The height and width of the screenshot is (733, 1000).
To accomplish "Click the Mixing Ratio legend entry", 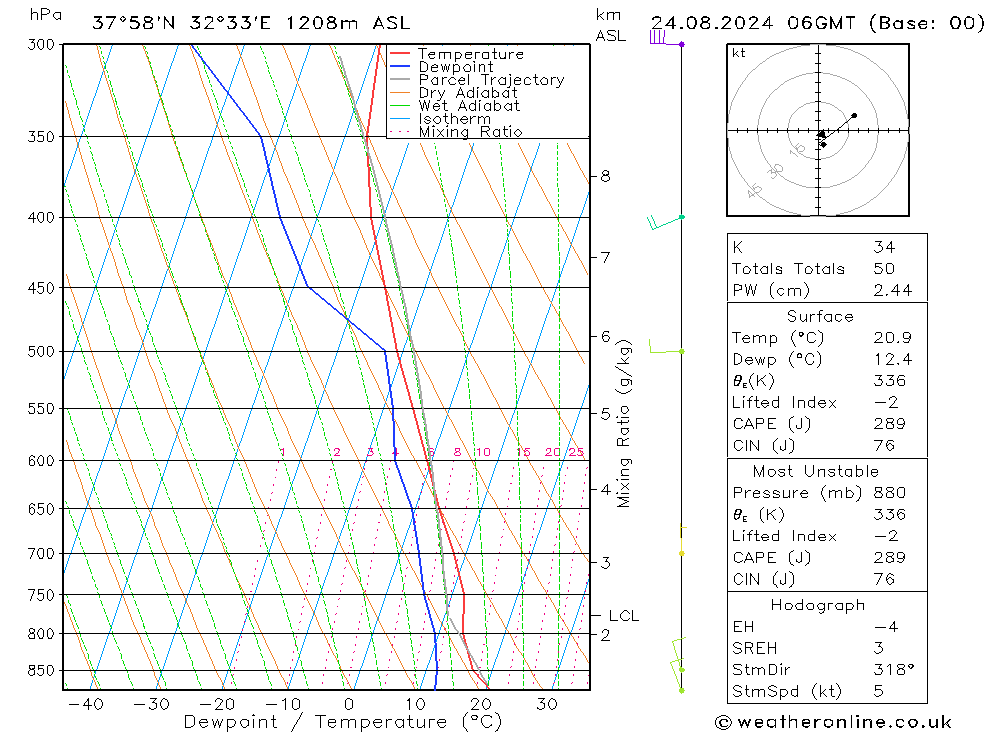I will [470, 132].
